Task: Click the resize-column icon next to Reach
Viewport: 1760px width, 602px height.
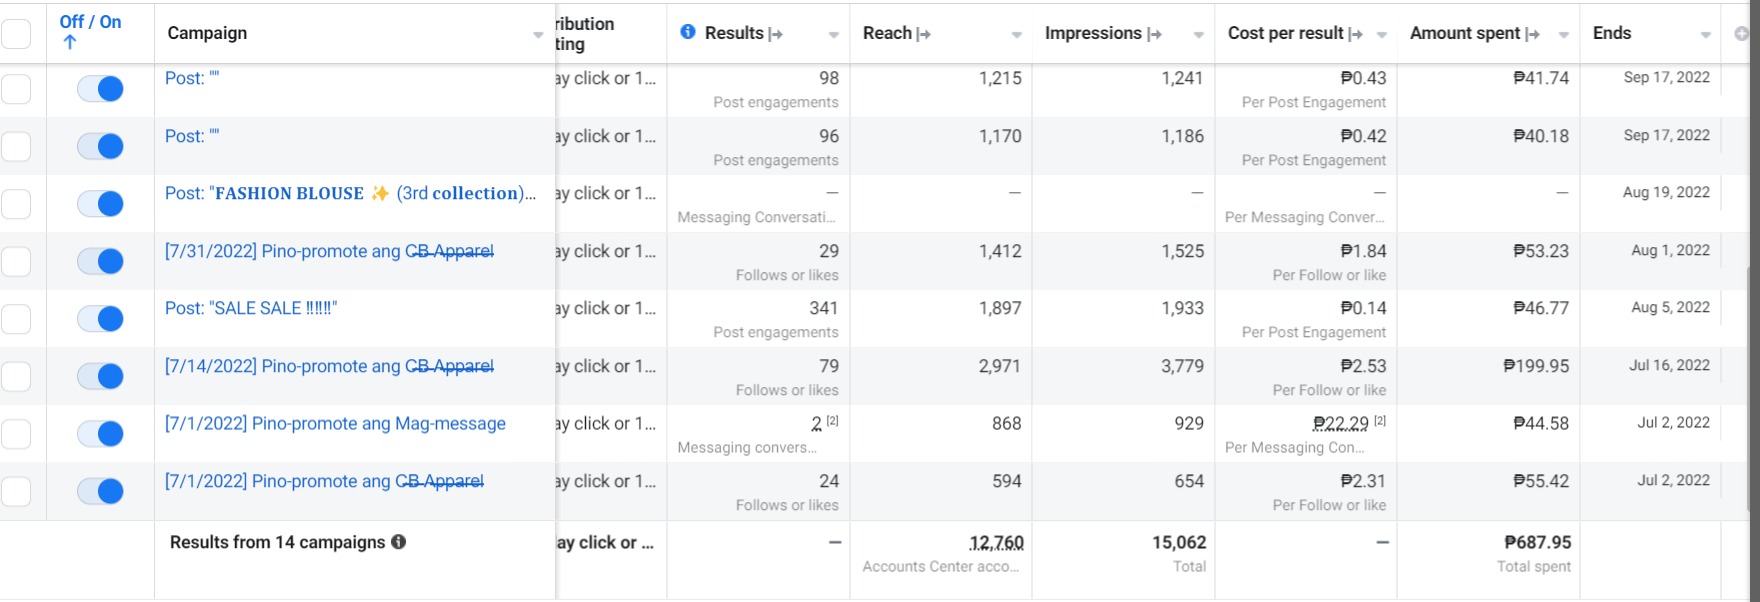Action: [924, 34]
